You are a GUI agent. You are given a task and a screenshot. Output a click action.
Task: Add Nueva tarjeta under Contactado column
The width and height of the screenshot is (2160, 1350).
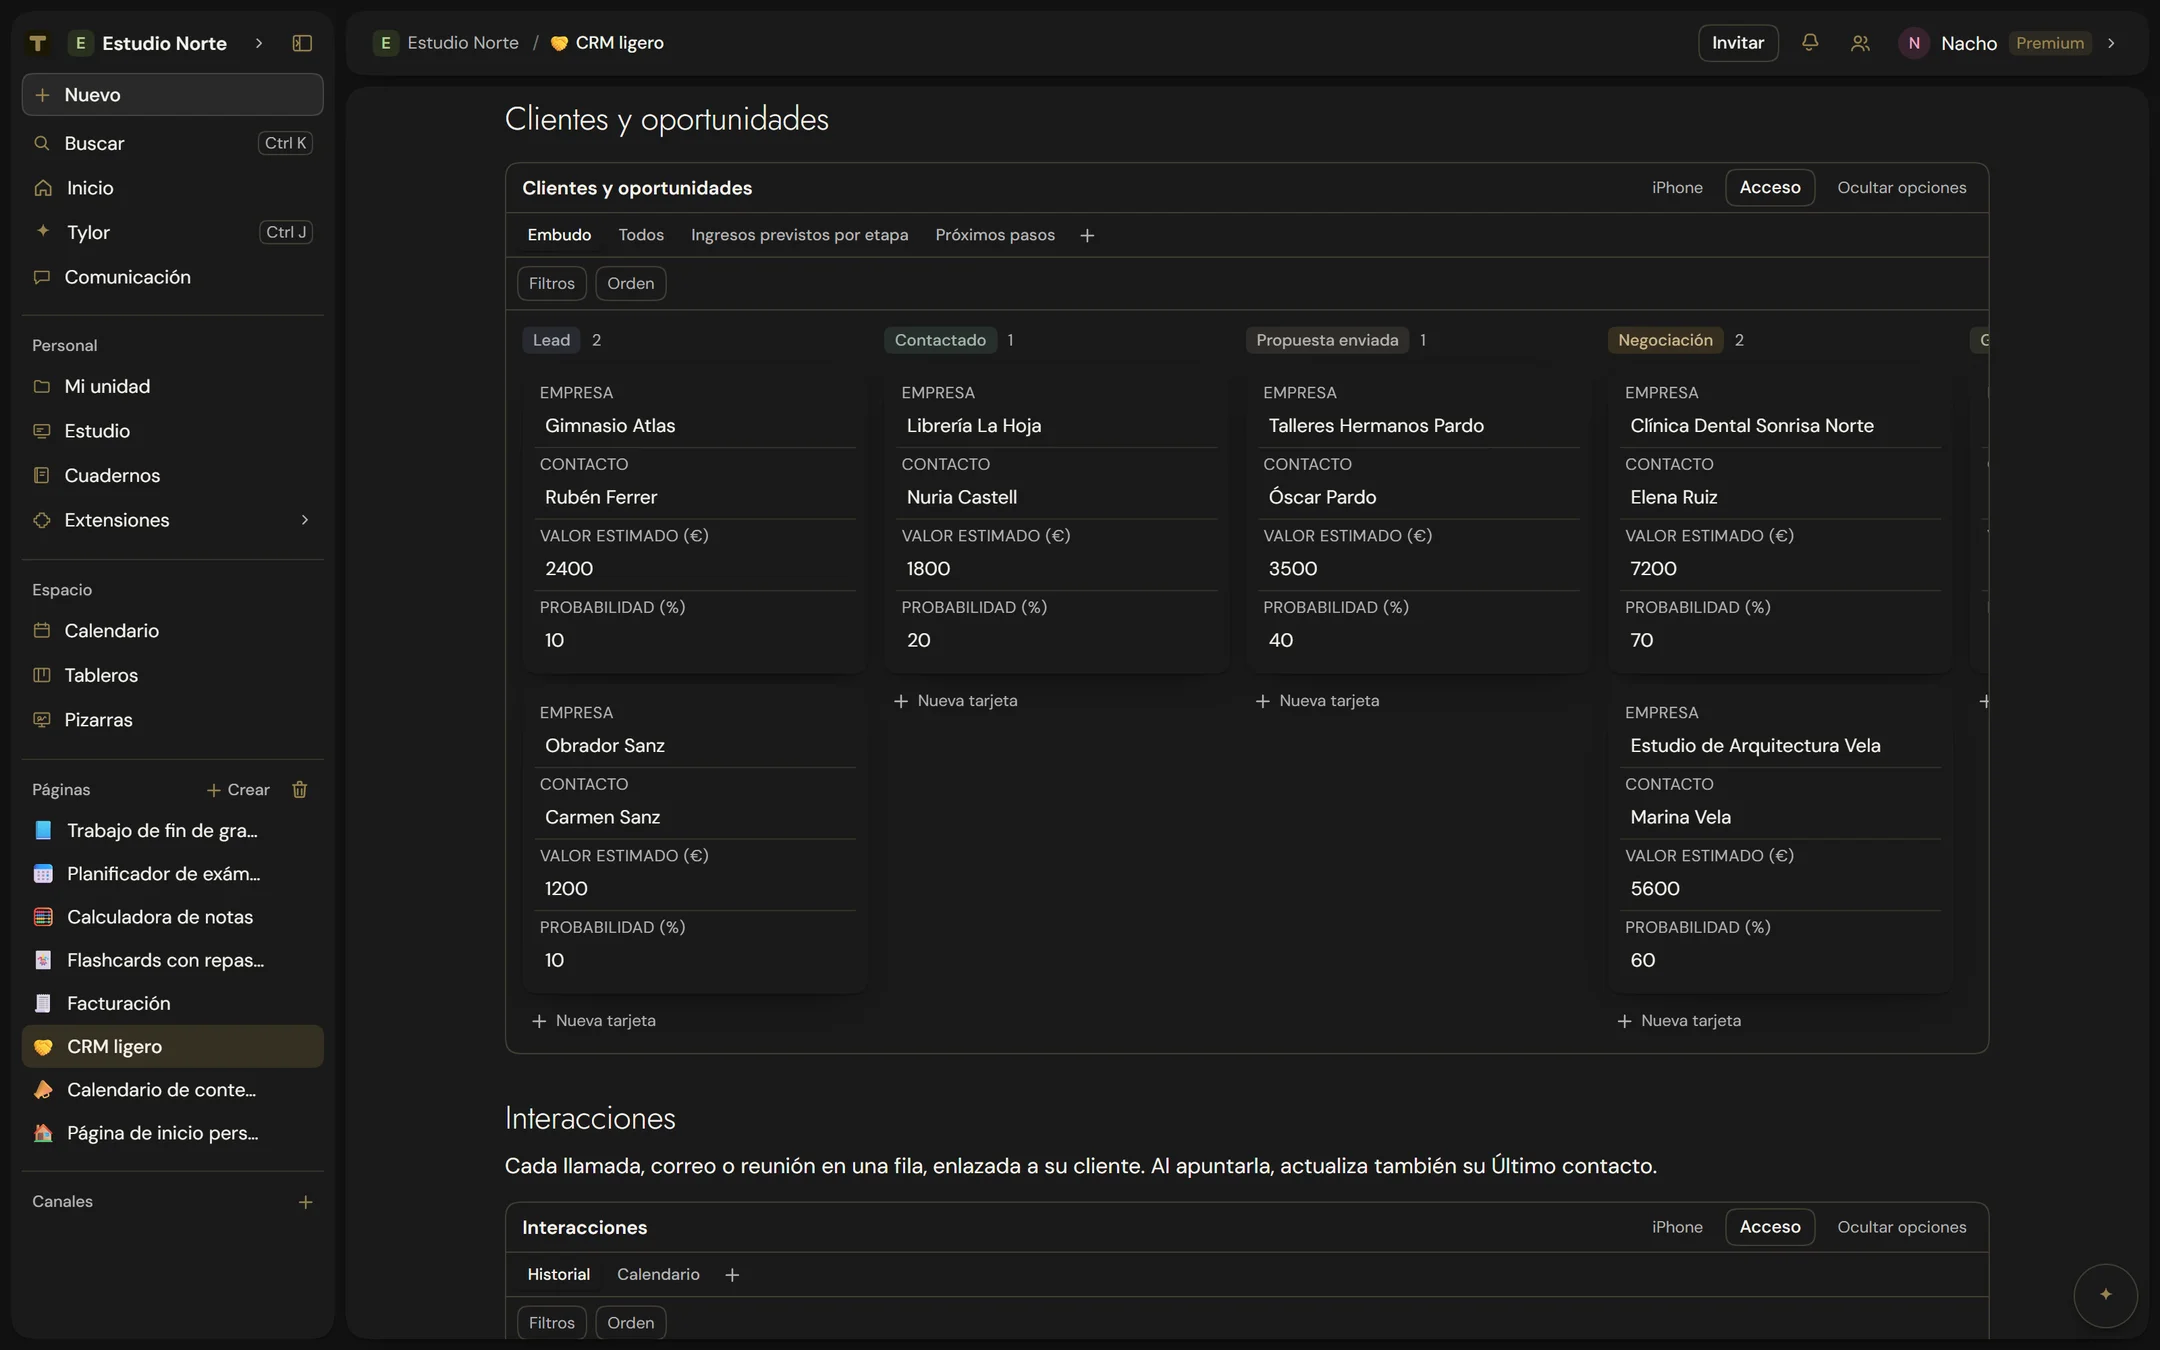point(956,701)
